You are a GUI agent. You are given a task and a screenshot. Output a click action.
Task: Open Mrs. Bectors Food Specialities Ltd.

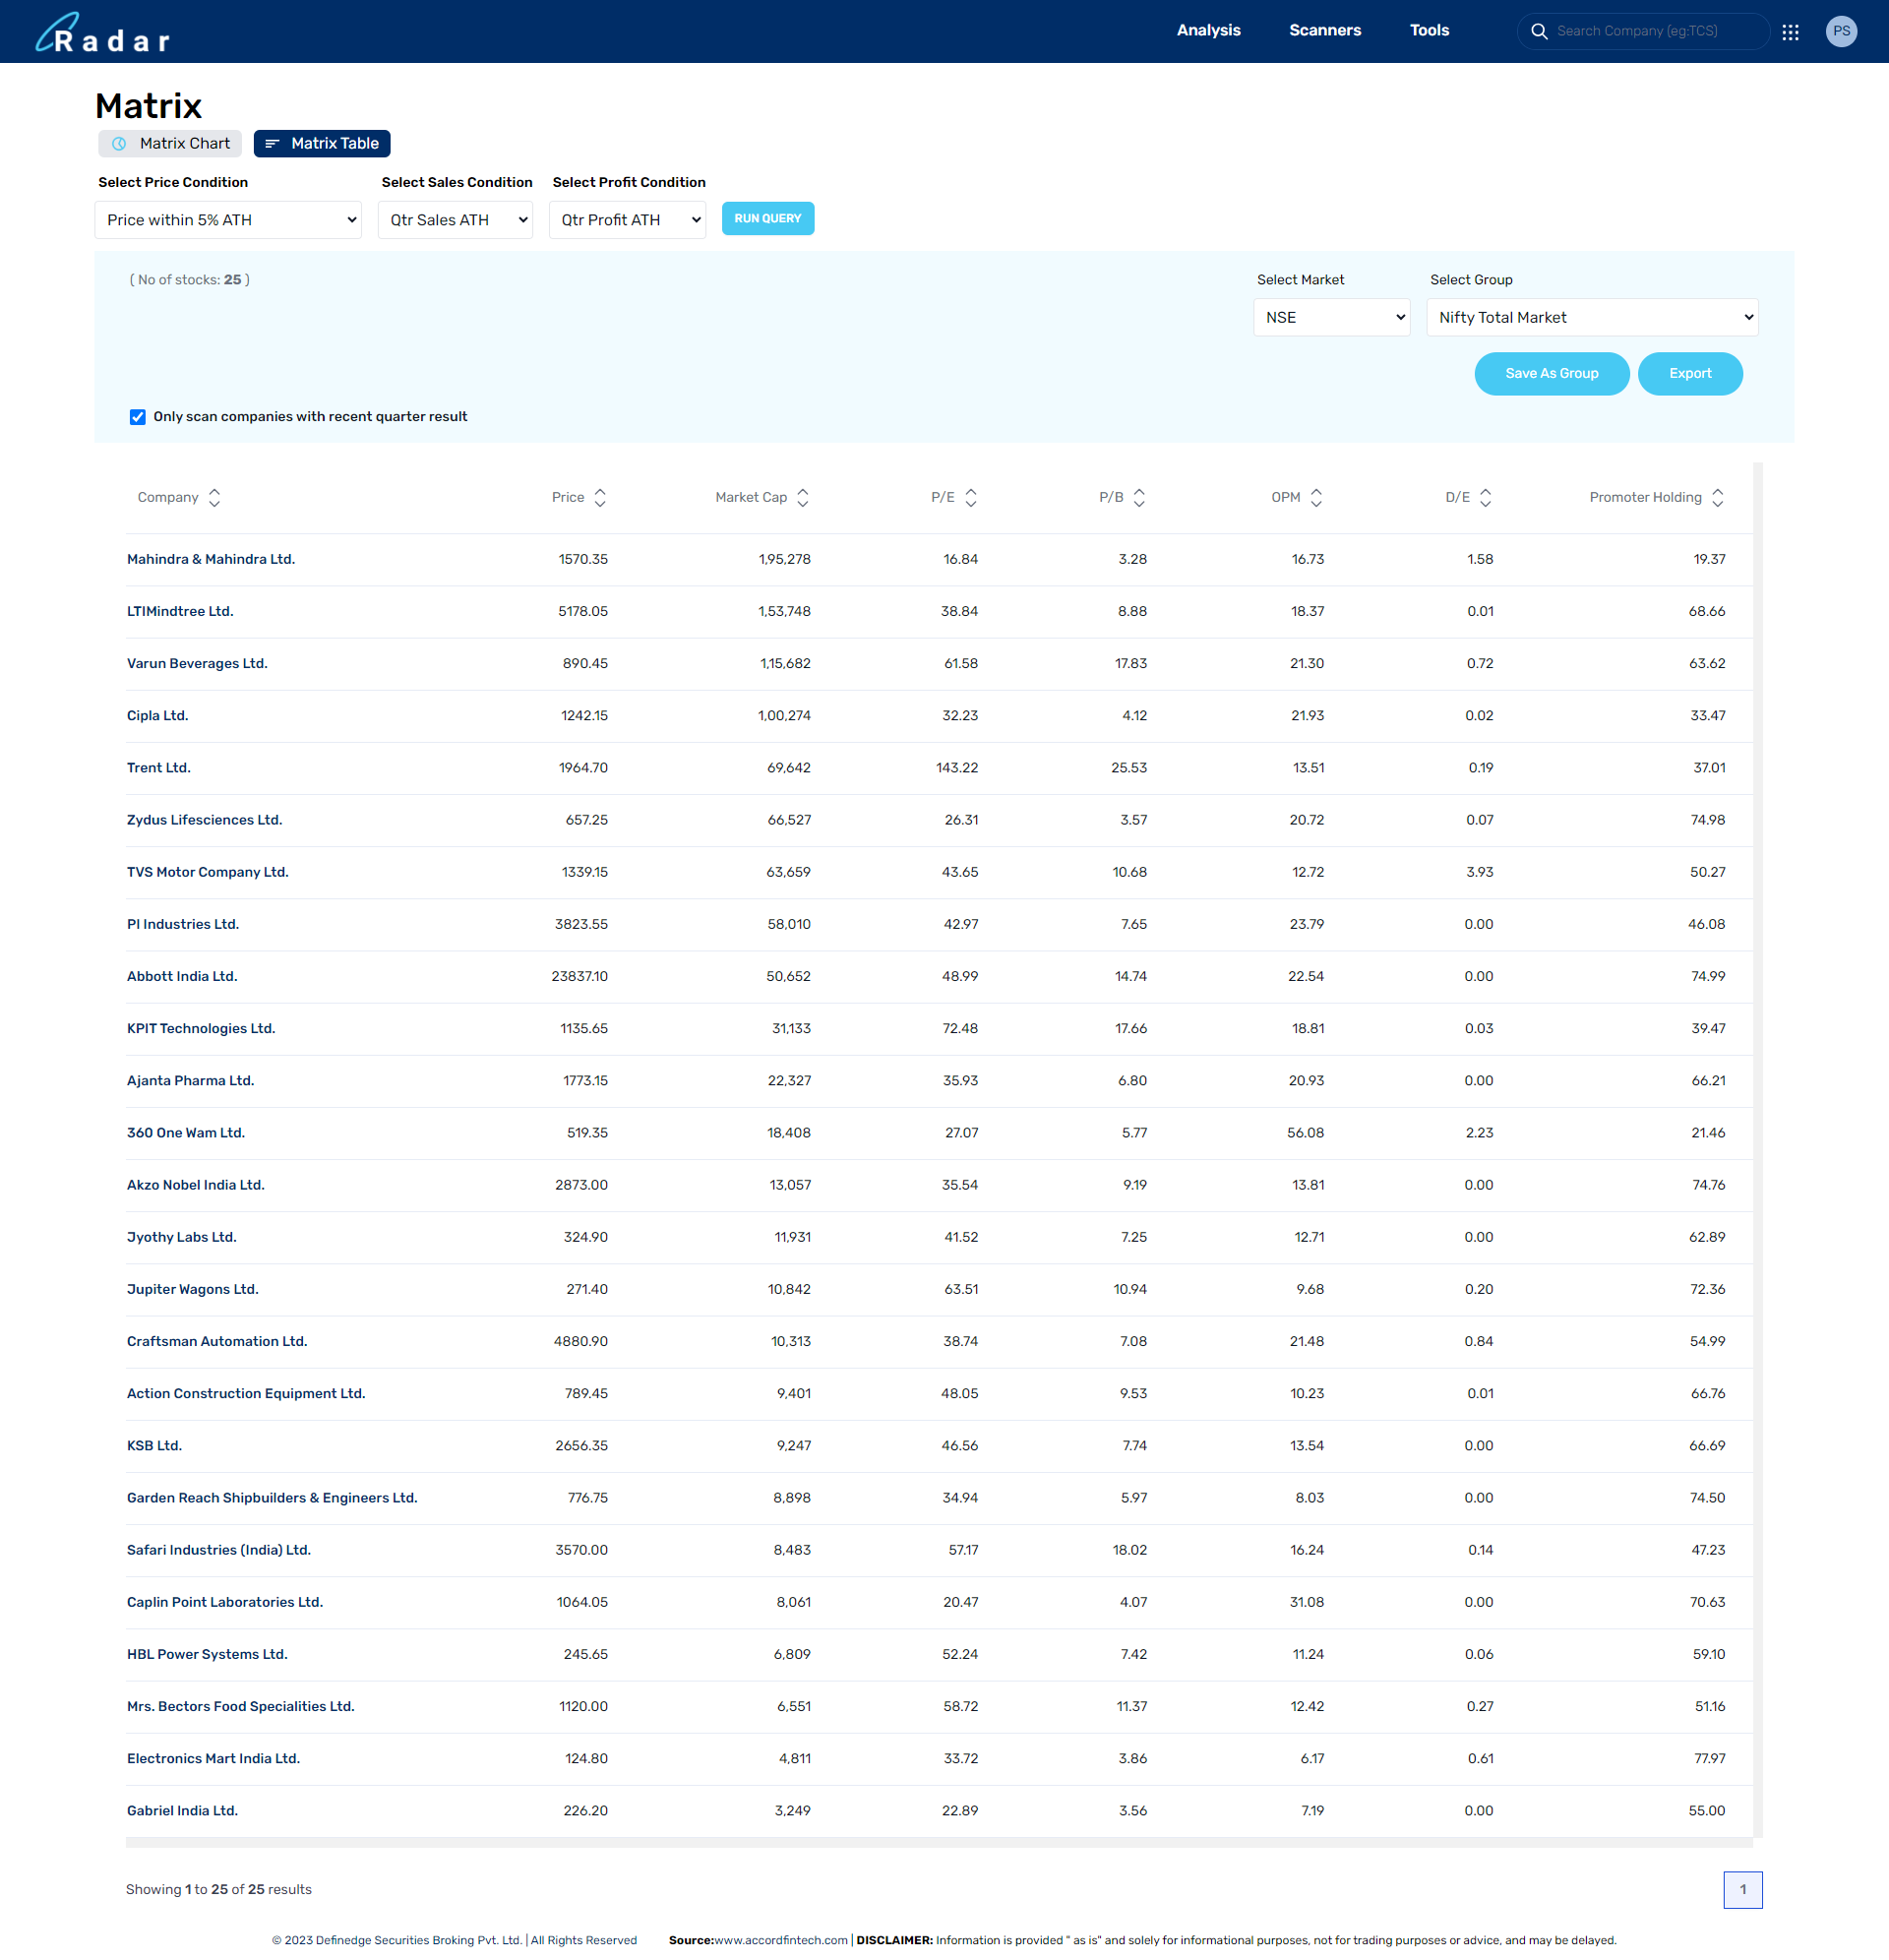(x=241, y=1706)
